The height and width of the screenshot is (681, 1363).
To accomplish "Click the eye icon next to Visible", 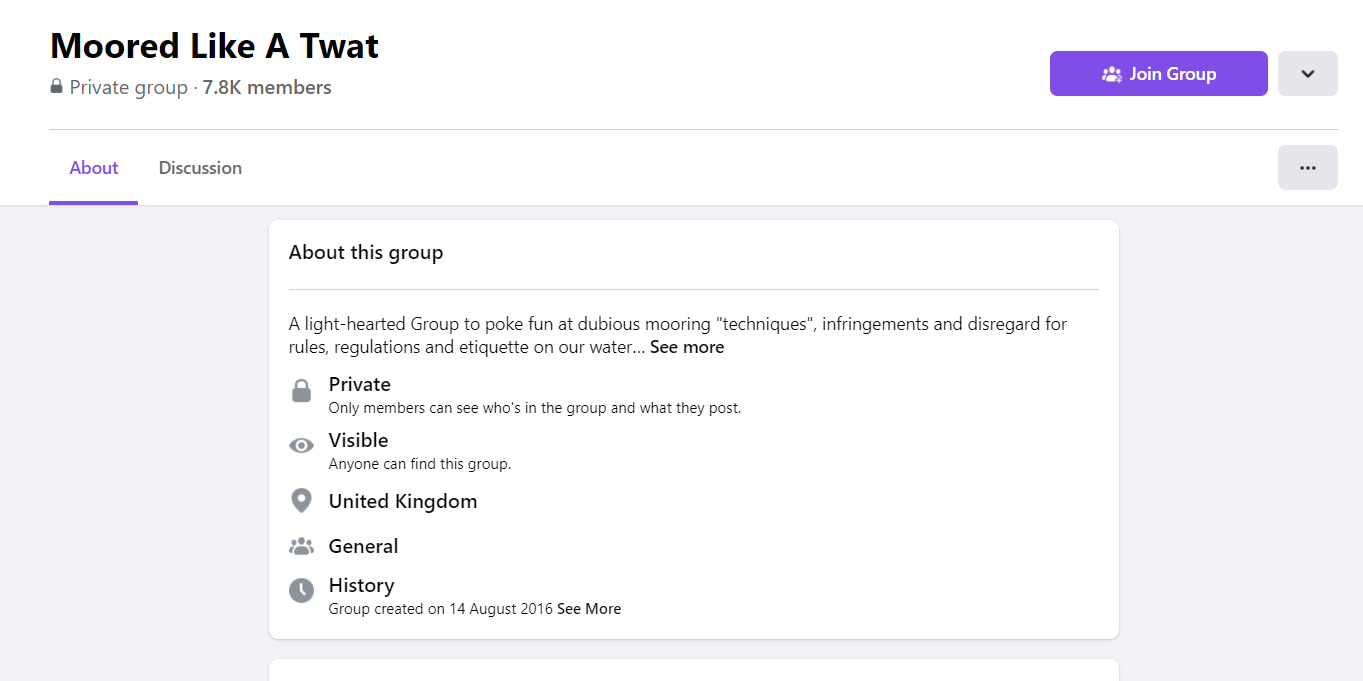I will pyautogui.click(x=301, y=446).
